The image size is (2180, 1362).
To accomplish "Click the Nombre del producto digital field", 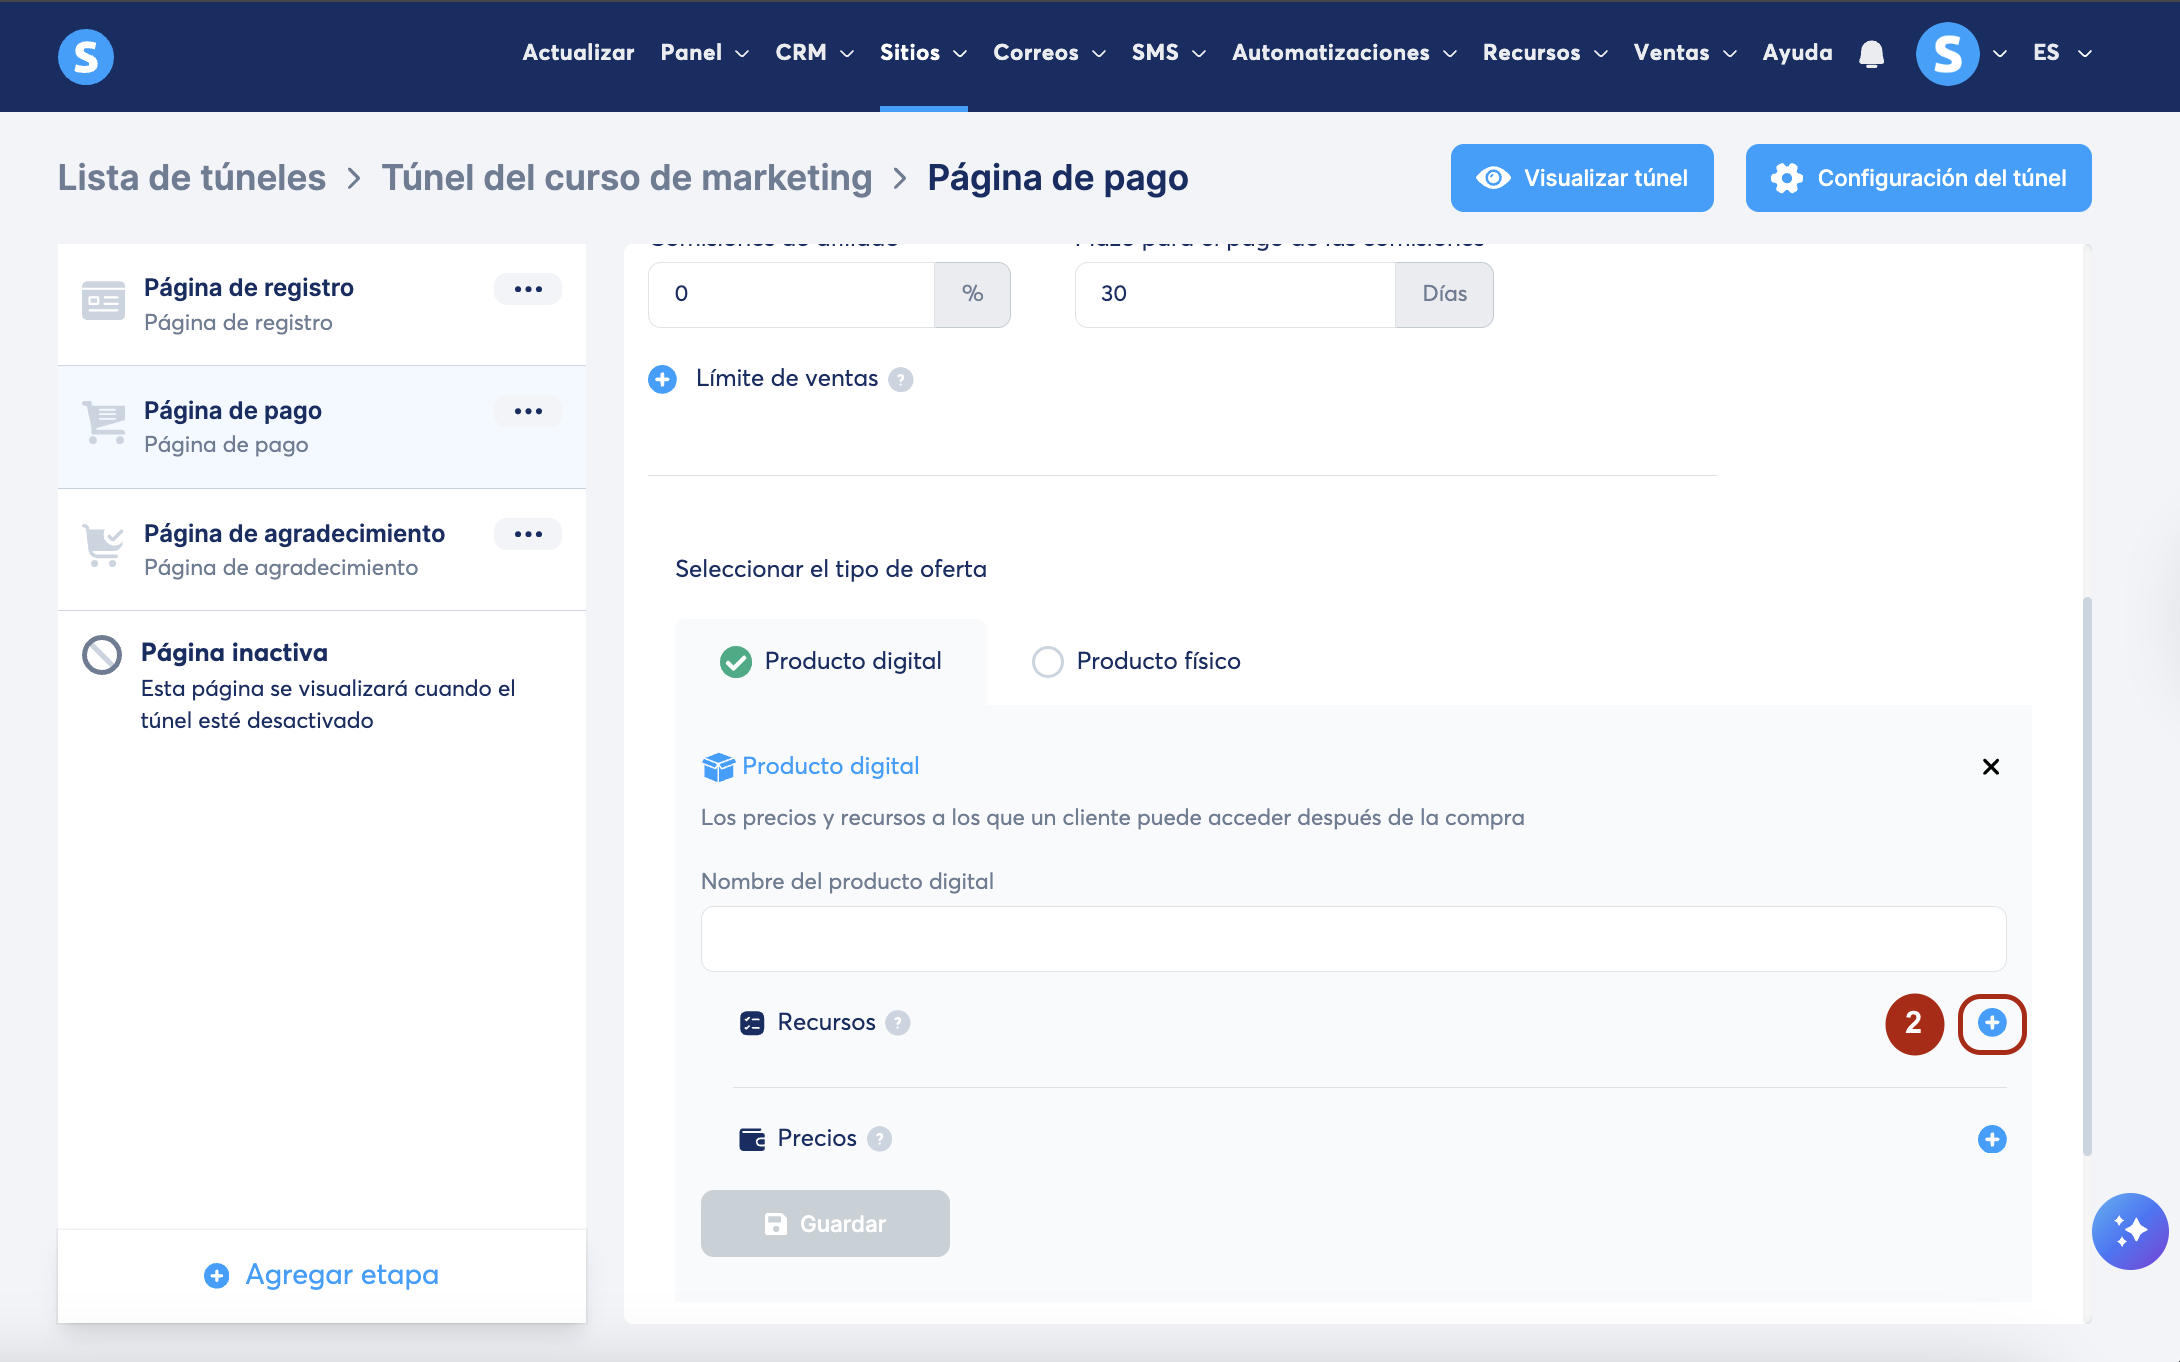I will pos(1353,939).
